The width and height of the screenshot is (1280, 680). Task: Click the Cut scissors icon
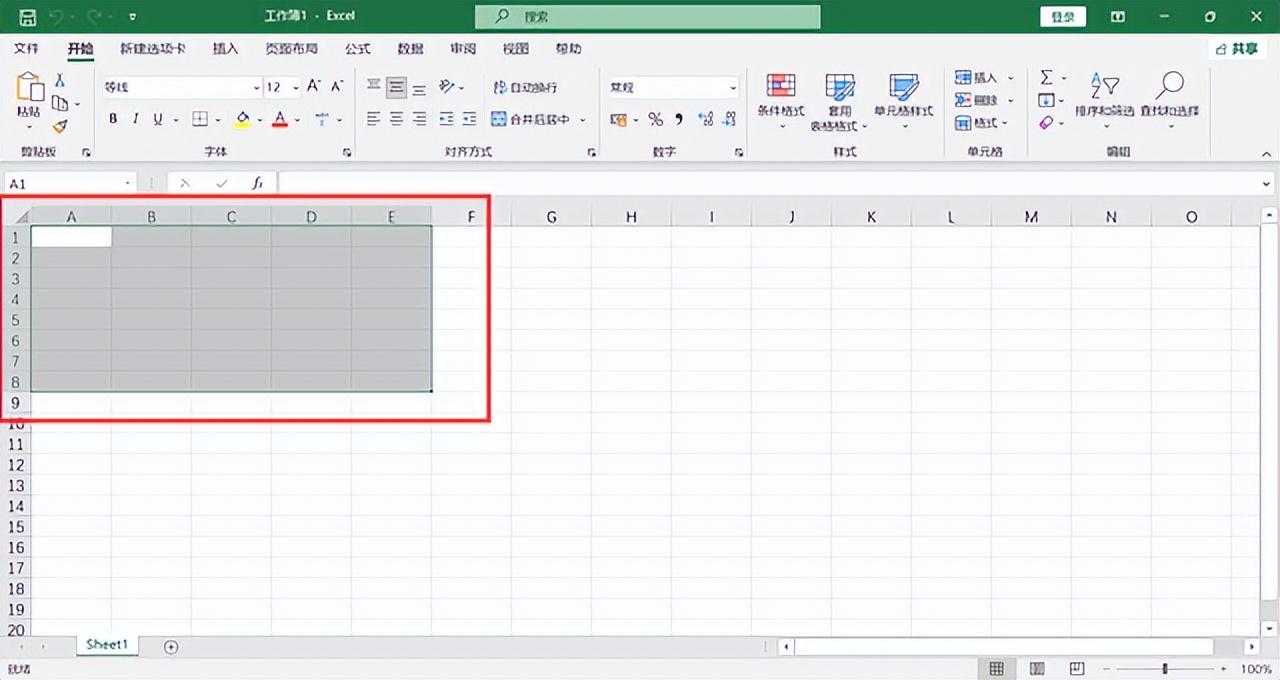point(60,81)
